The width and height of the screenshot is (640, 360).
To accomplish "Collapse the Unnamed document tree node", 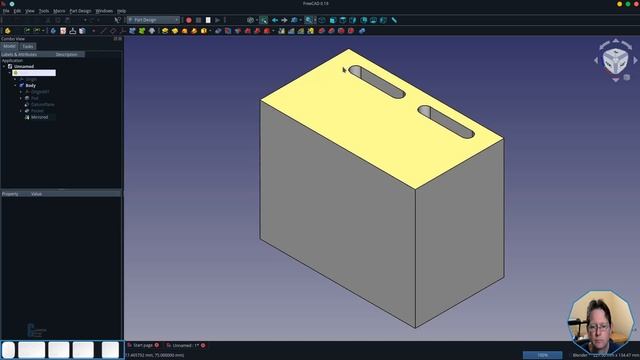I will tap(4, 67).
